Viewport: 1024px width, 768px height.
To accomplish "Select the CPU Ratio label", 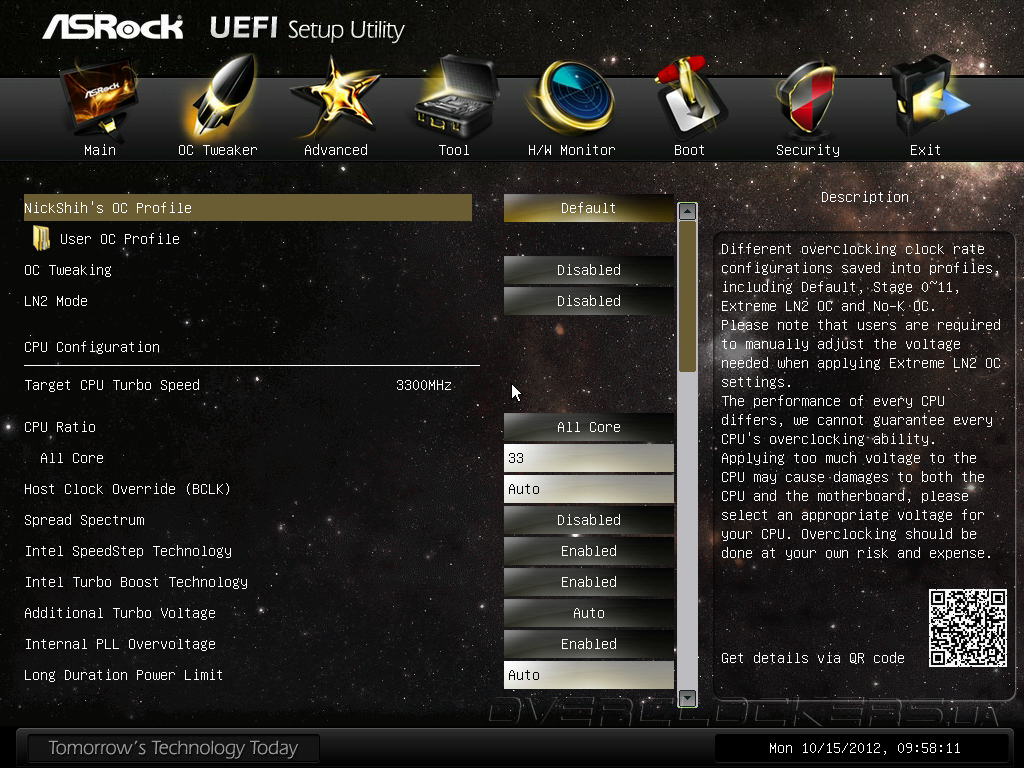I will pyautogui.click(x=60, y=427).
